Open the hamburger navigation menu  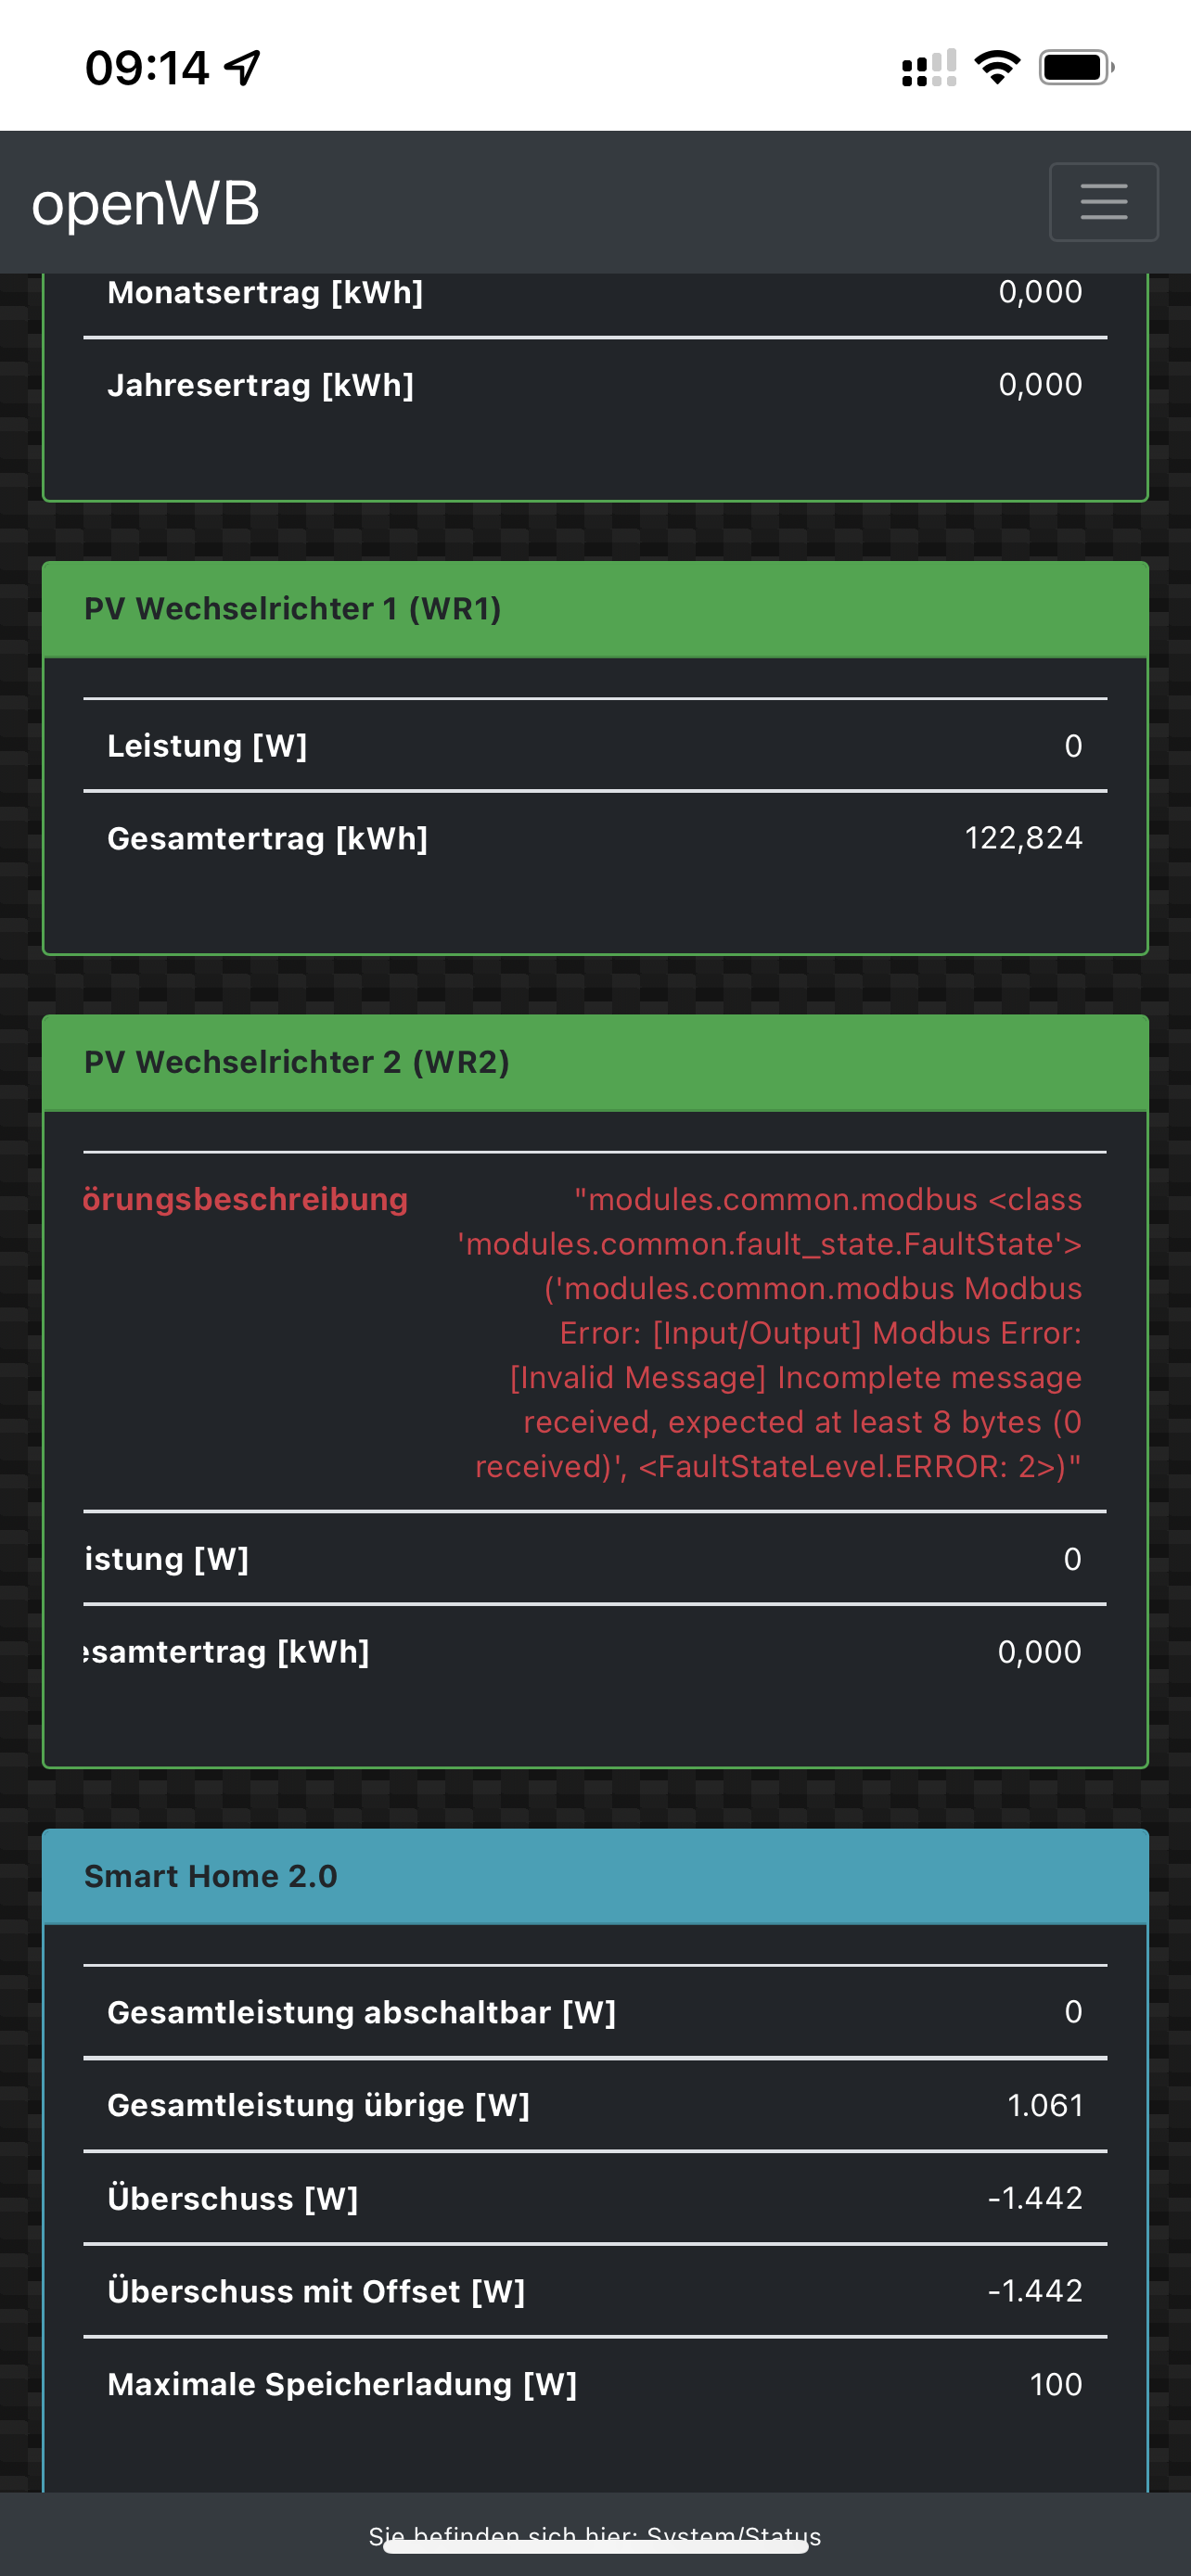click(1103, 202)
